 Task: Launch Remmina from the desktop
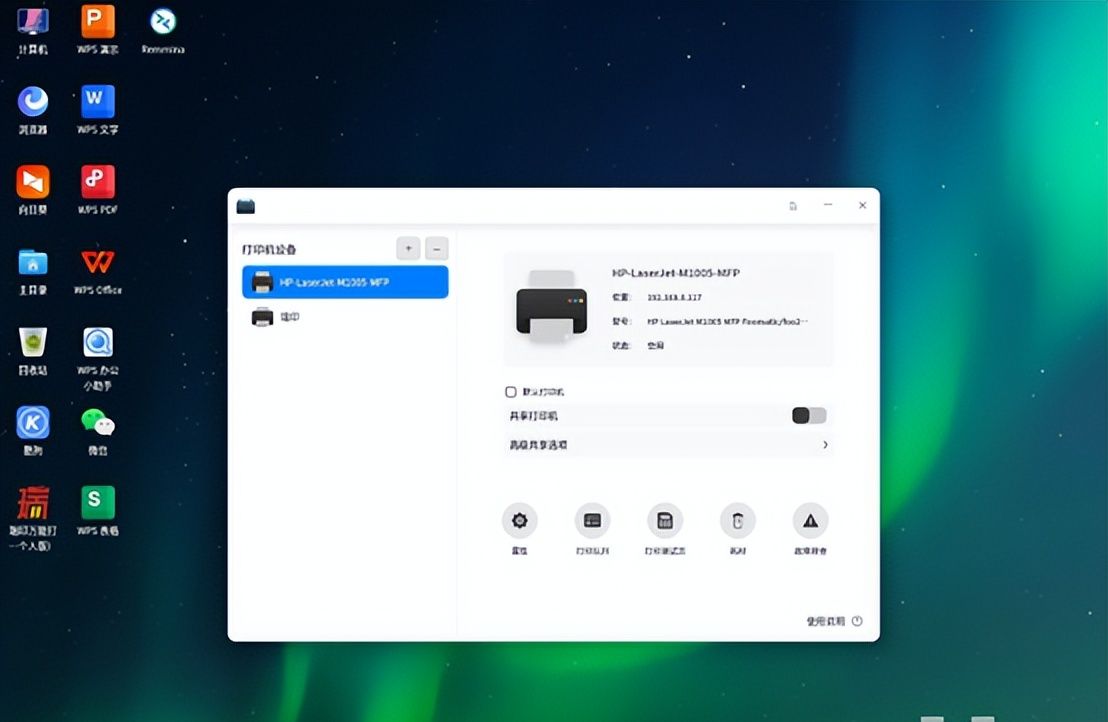162,22
